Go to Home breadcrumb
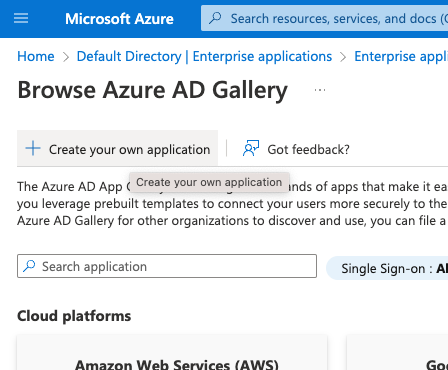448x370 pixels. point(36,56)
